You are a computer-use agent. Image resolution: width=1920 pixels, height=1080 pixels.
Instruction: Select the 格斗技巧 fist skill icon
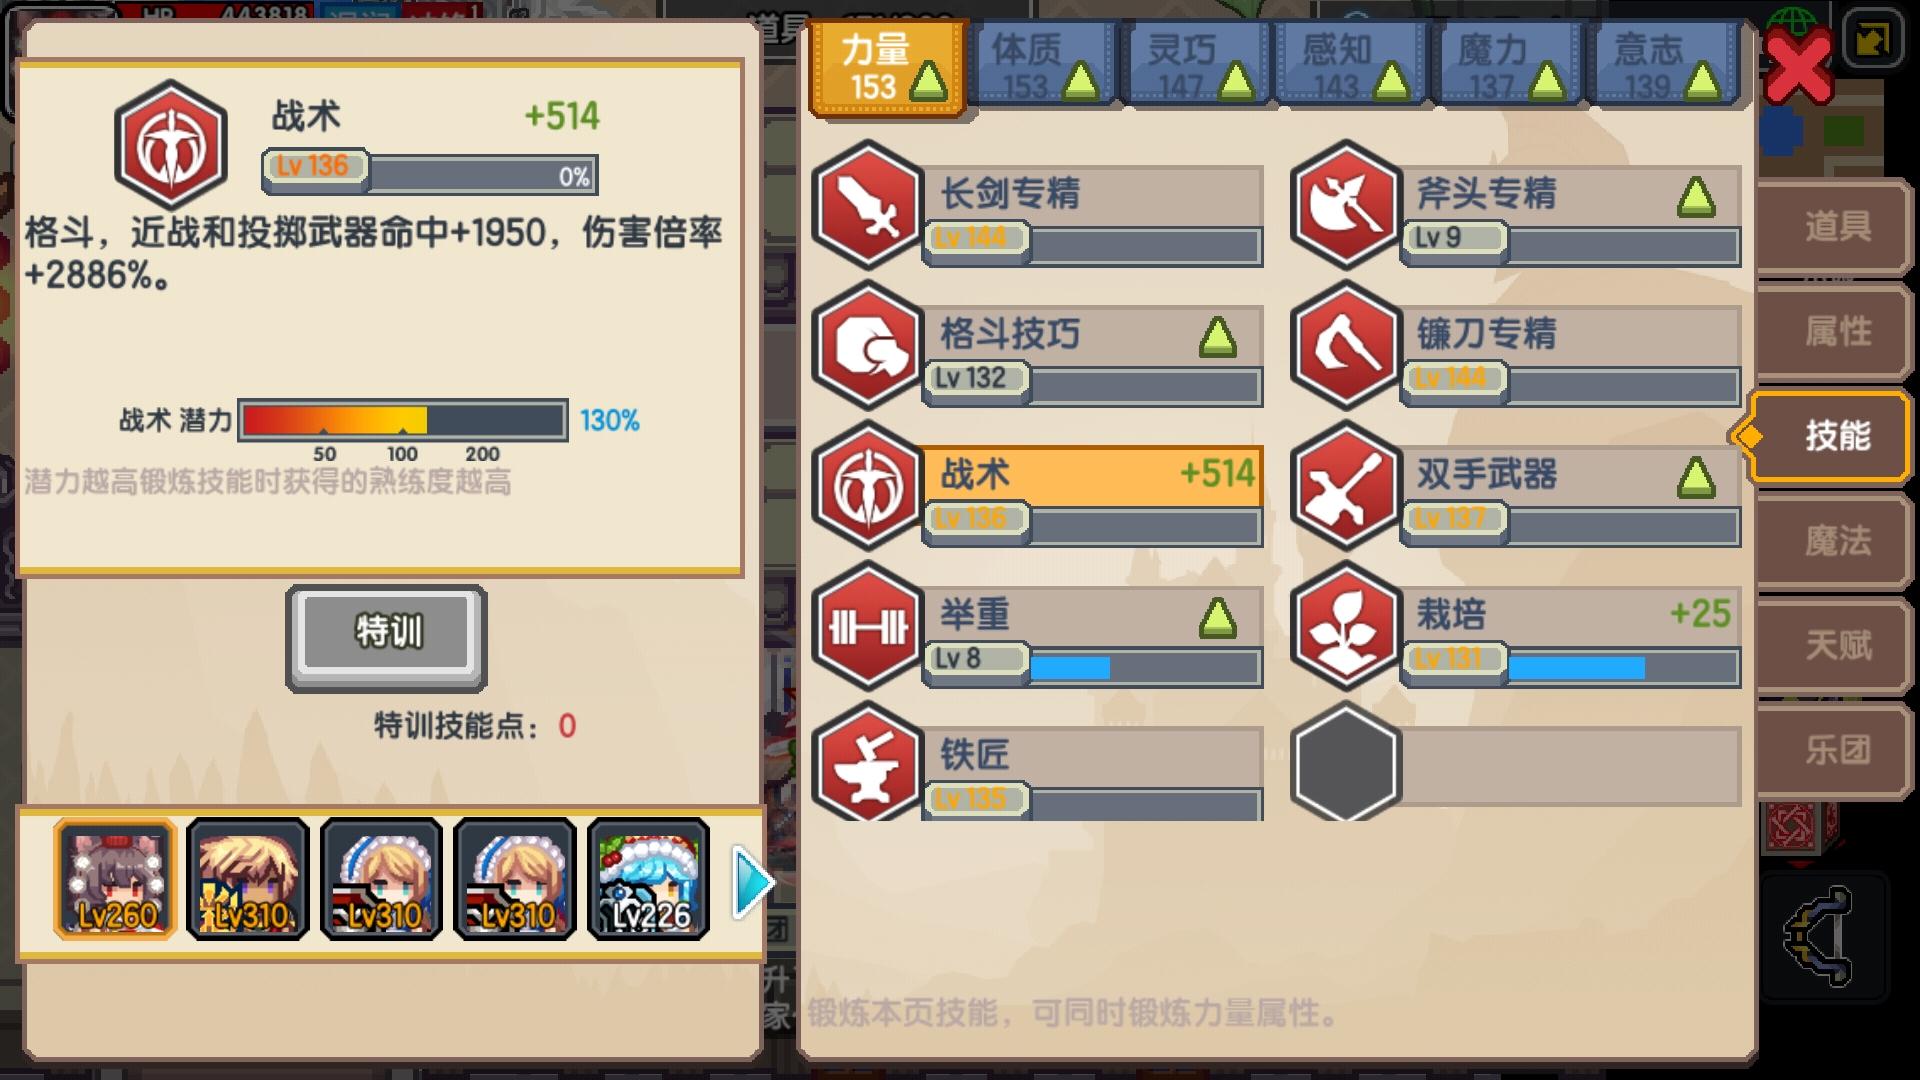click(x=868, y=346)
